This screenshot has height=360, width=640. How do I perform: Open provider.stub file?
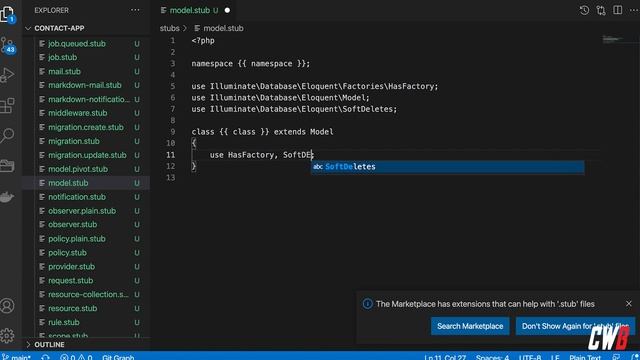71,267
